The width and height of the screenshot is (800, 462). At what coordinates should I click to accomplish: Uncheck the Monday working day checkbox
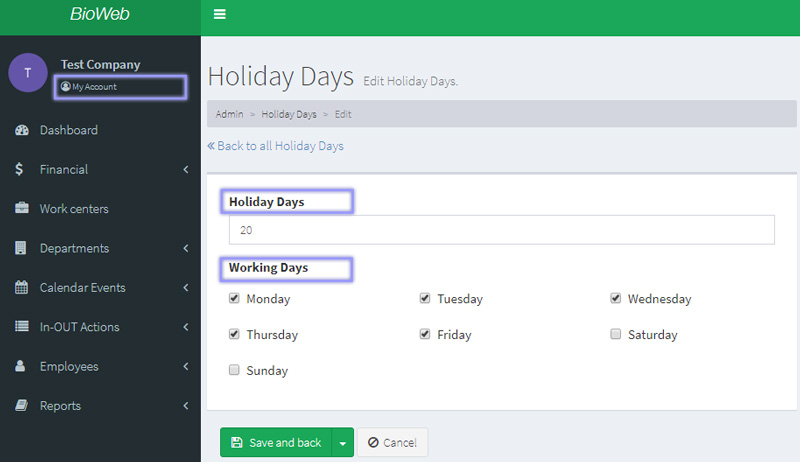234,298
